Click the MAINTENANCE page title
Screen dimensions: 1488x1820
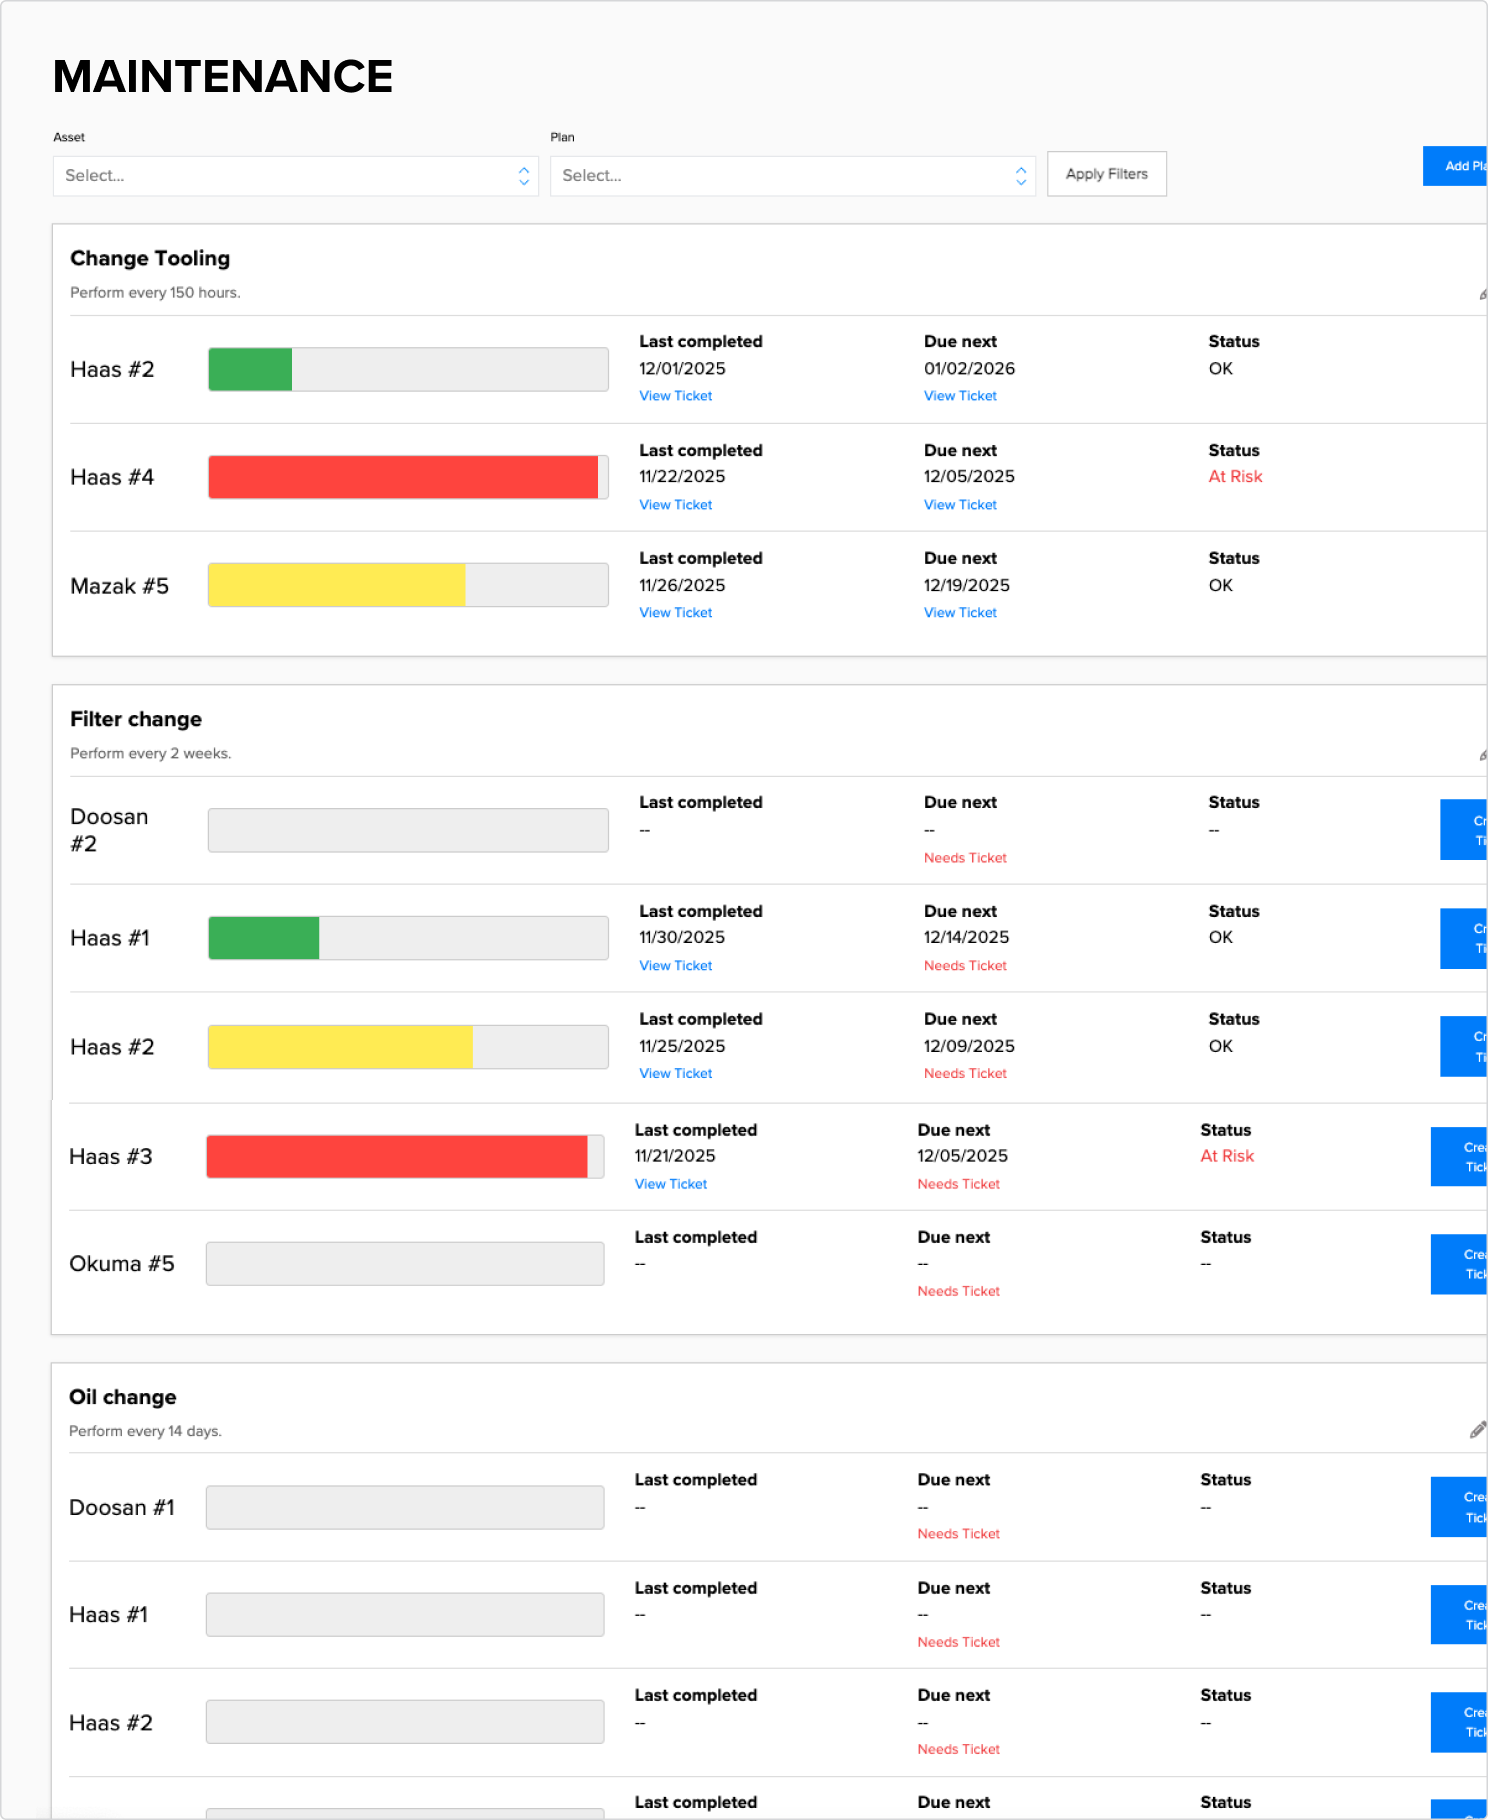point(223,77)
